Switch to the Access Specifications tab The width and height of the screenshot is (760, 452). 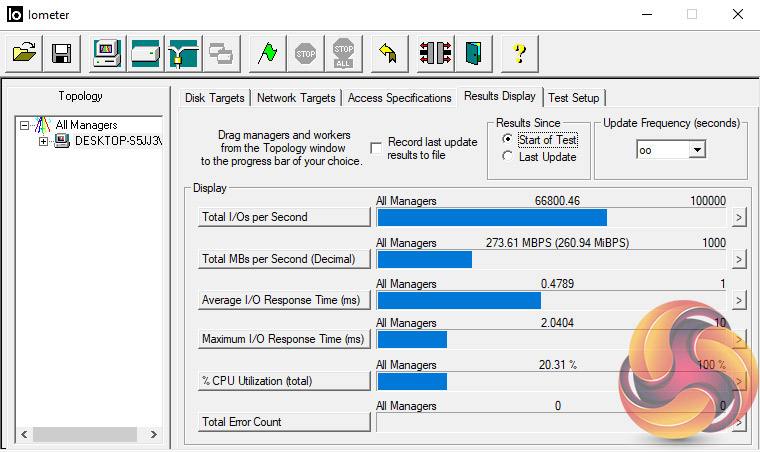click(x=399, y=98)
